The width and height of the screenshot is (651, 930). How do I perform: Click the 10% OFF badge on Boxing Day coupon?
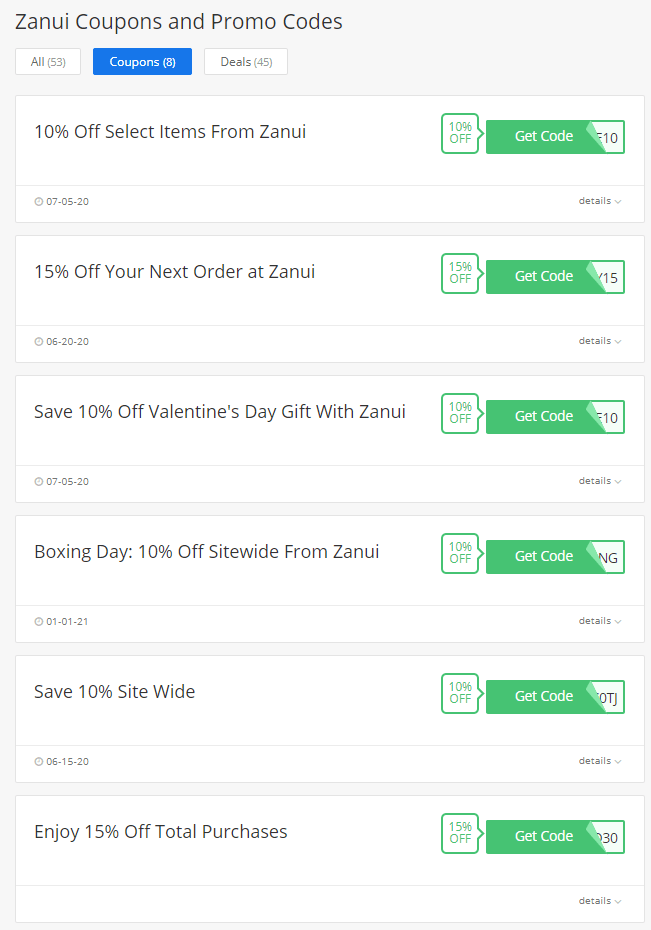460,553
